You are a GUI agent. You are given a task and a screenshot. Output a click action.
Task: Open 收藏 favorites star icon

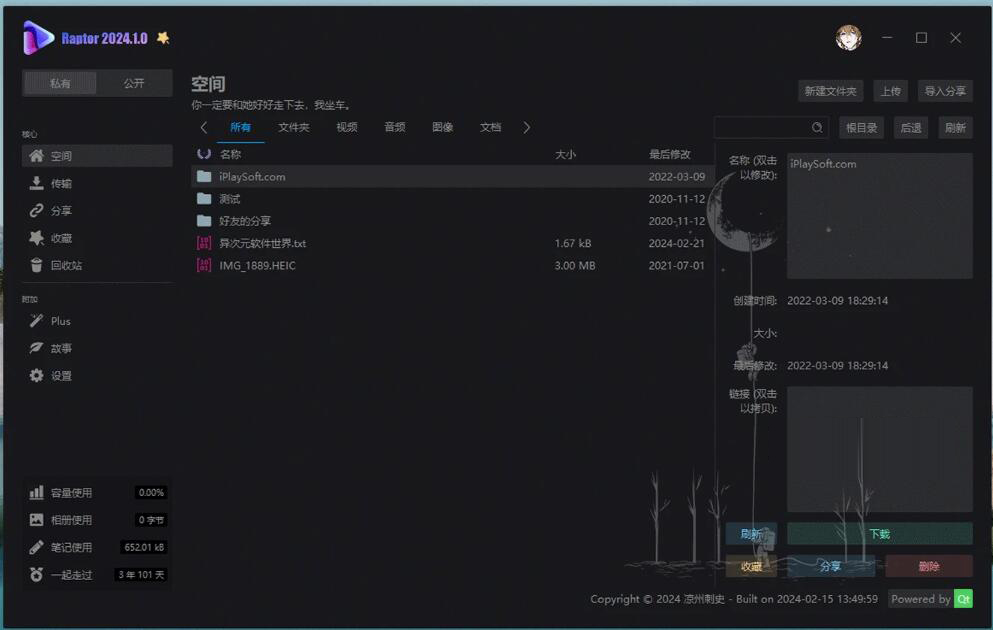pyautogui.click(x=36, y=237)
